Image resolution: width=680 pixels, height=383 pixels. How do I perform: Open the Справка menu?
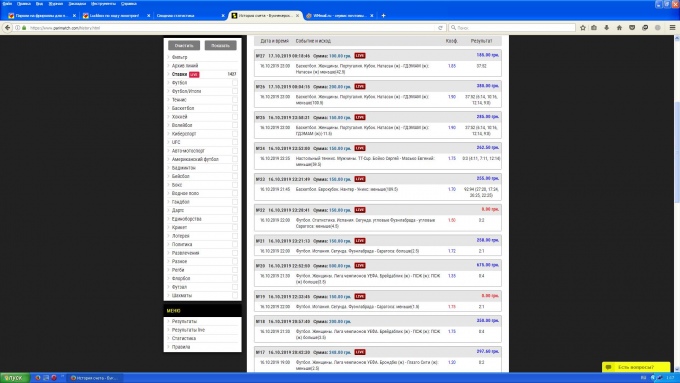pos(129,3)
